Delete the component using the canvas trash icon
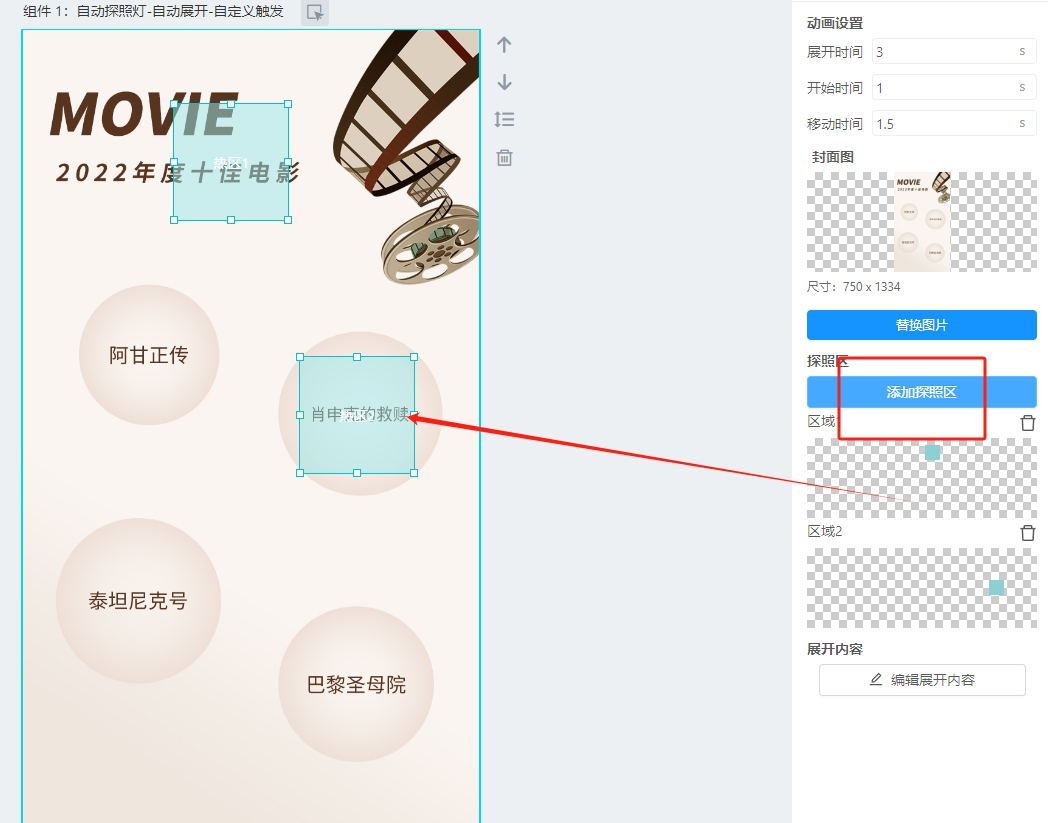1048x823 pixels. pos(504,158)
